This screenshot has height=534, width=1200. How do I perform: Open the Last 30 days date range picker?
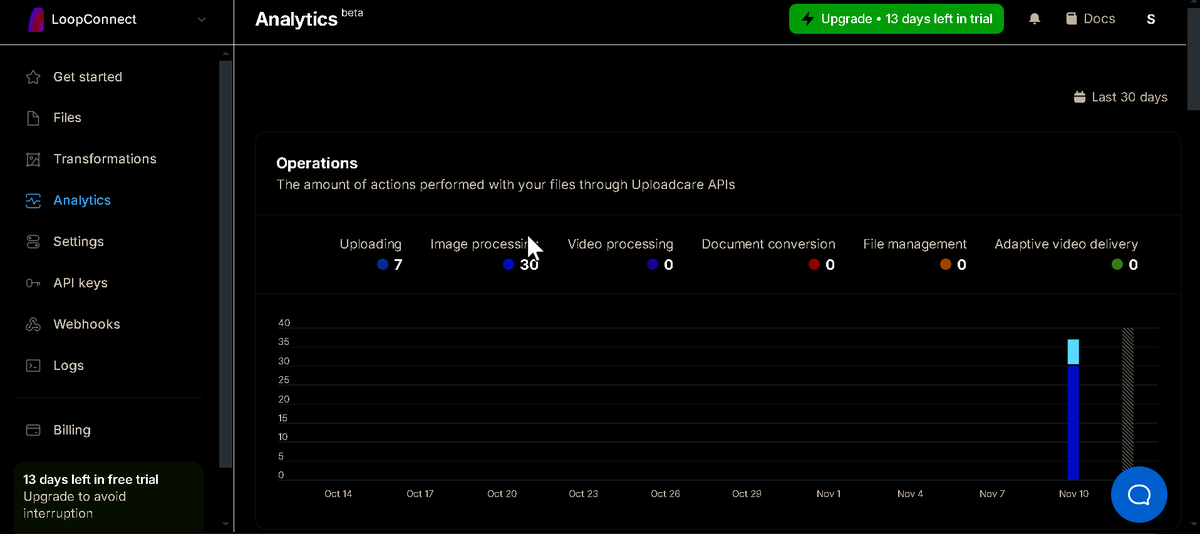[x=1120, y=97]
